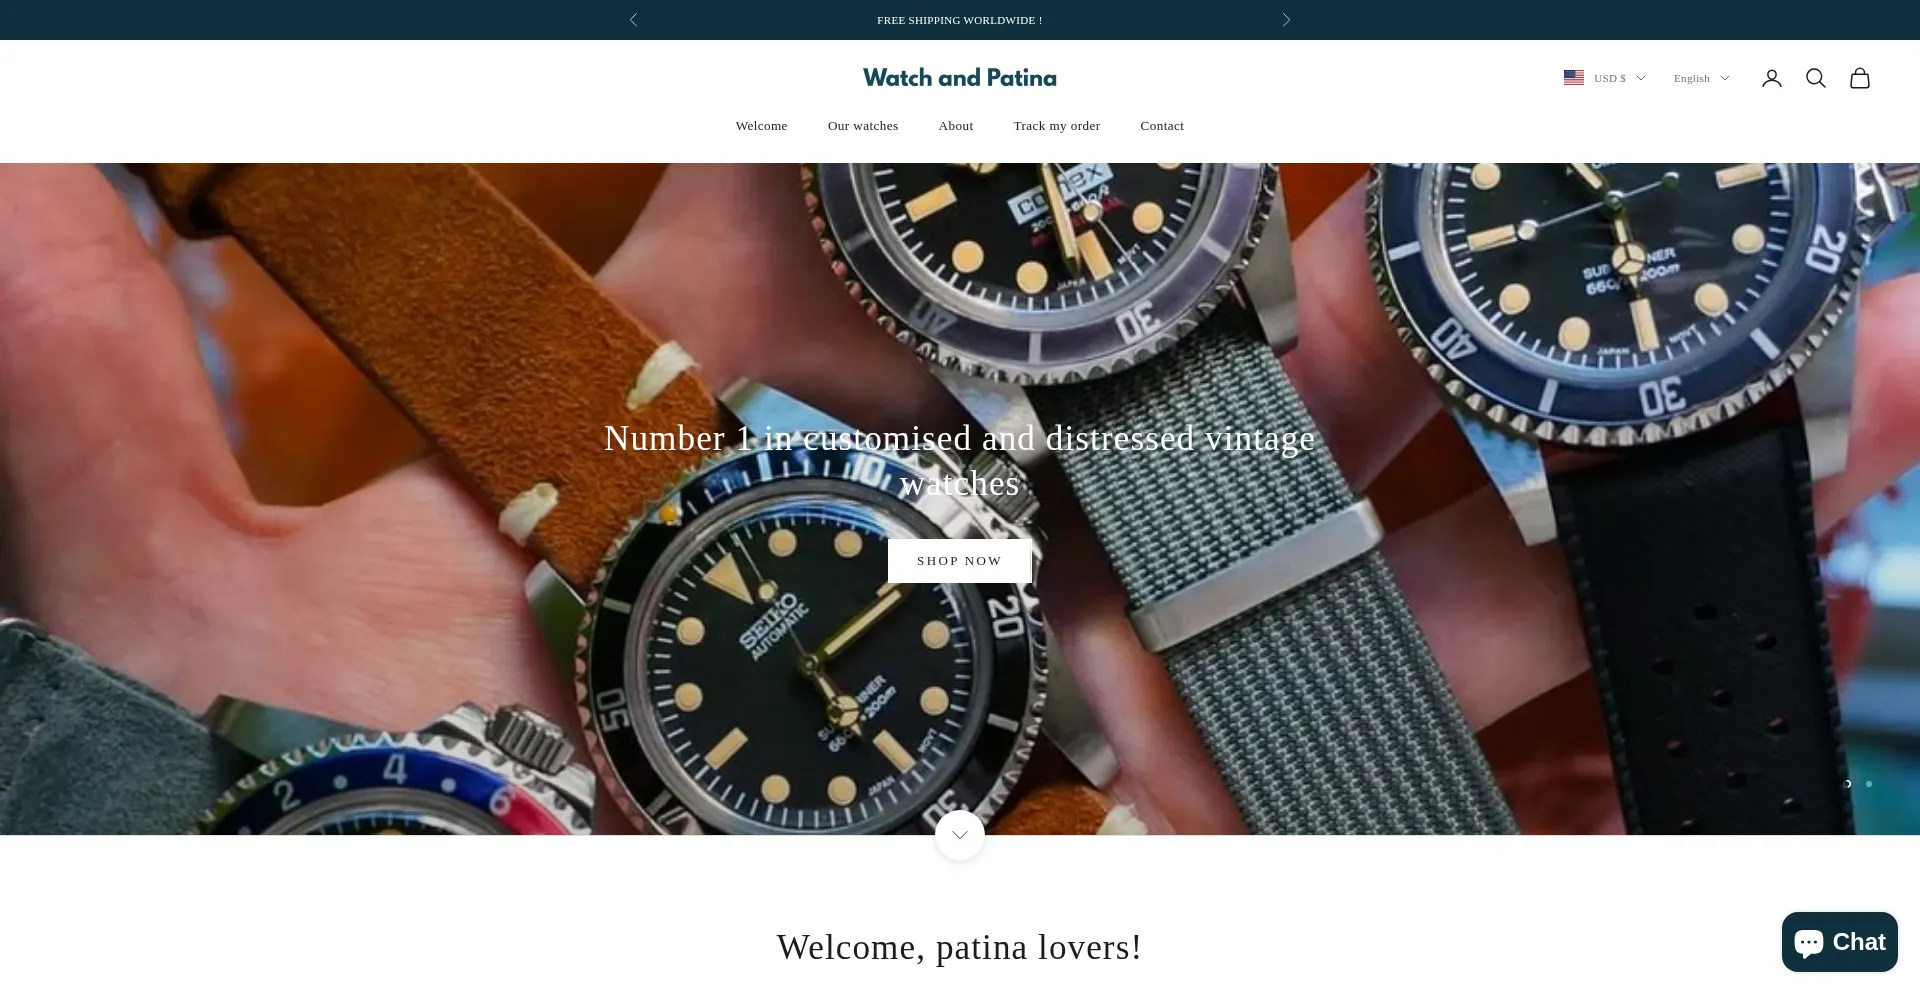
Task: Open the Our watches menu item
Action: click(x=862, y=126)
